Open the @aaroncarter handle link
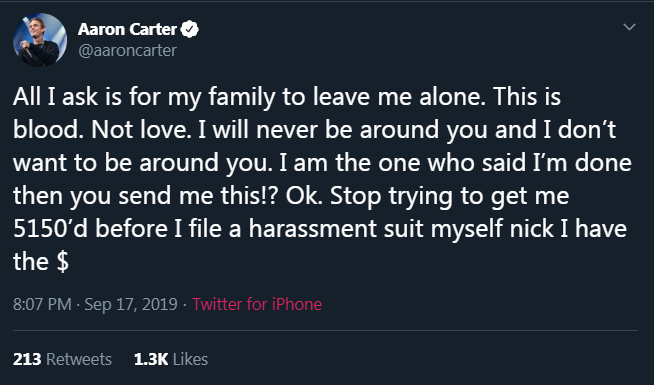Viewport: 654px width, 385px height. 127,50
